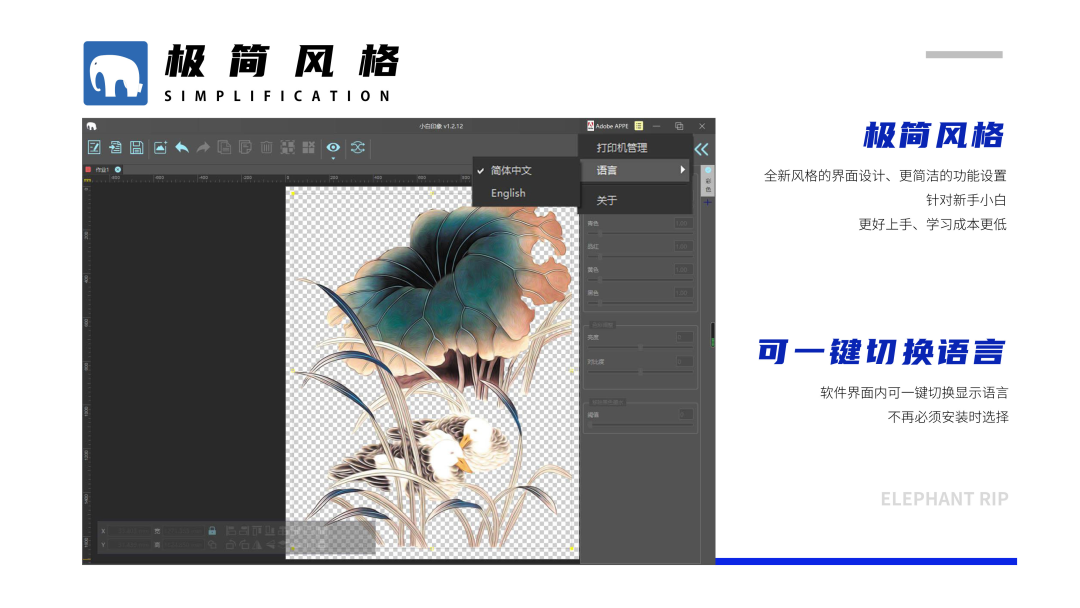Click the import file icon
The width and height of the screenshot is (1080, 608).
(115, 147)
